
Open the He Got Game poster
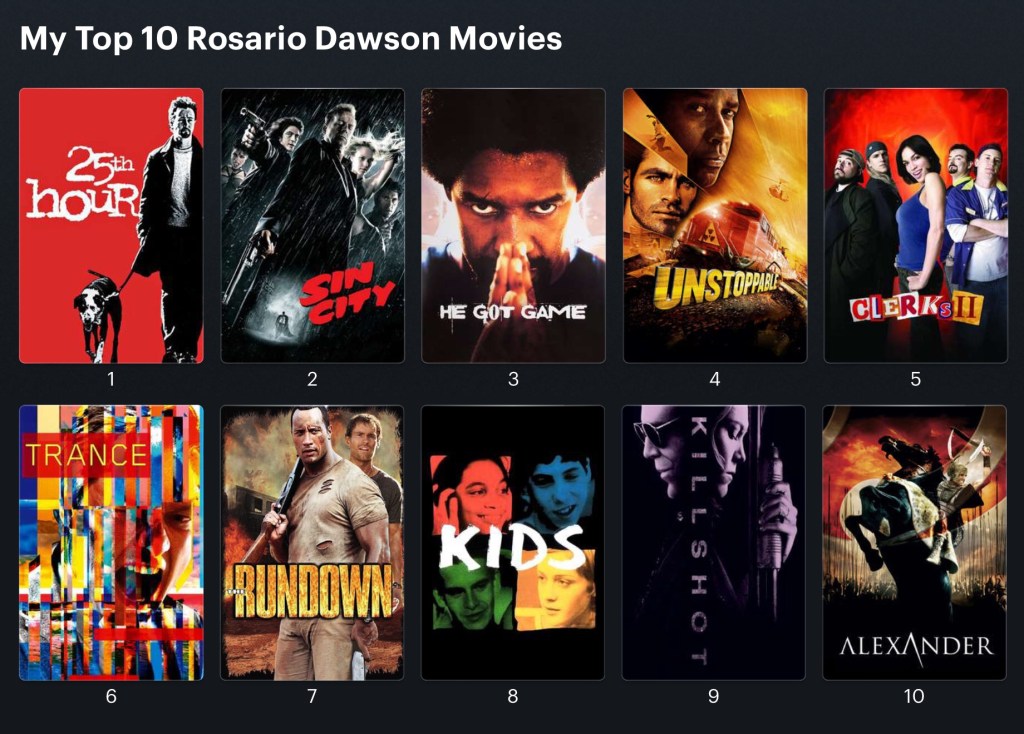(x=513, y=225)
